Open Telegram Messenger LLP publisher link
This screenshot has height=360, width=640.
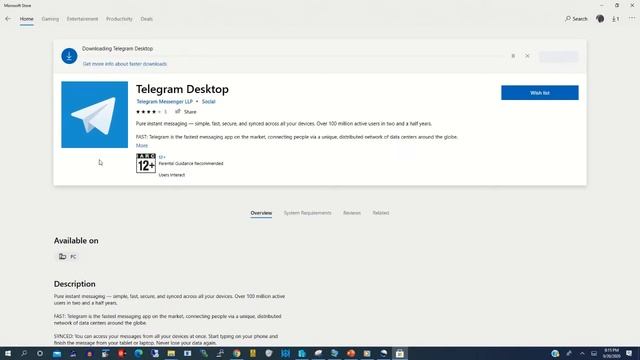[x=164, y=102]
